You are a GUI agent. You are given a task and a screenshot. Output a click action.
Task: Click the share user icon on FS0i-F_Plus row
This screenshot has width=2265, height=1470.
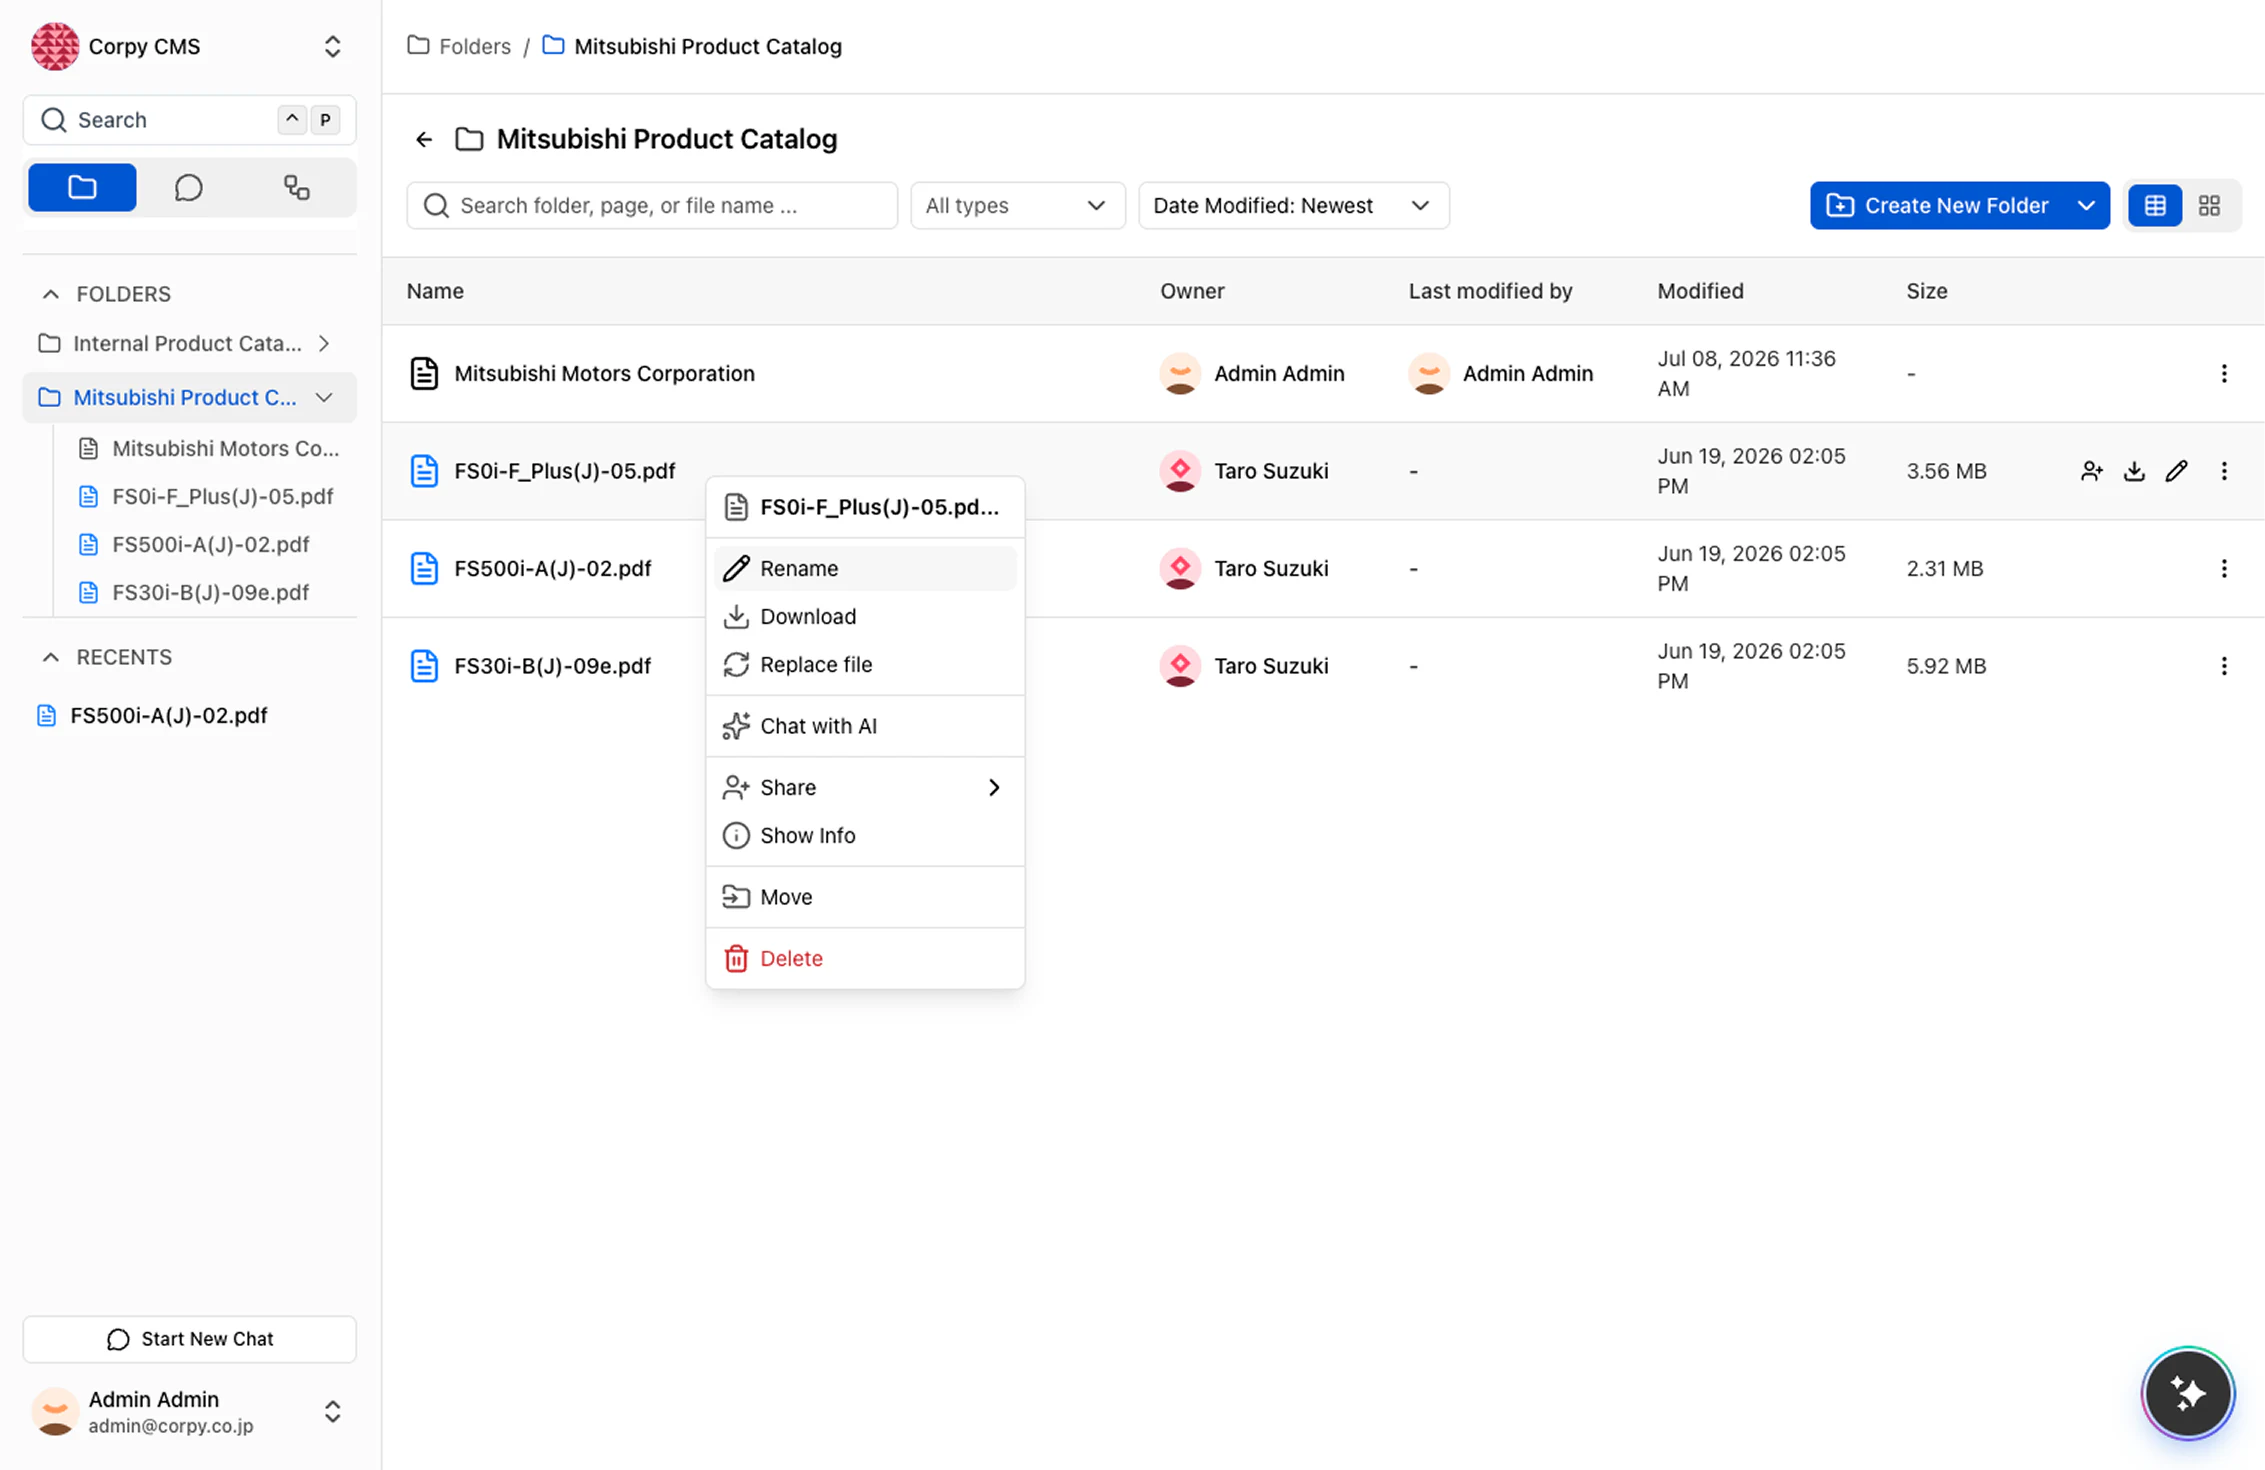click(2091, 471)
